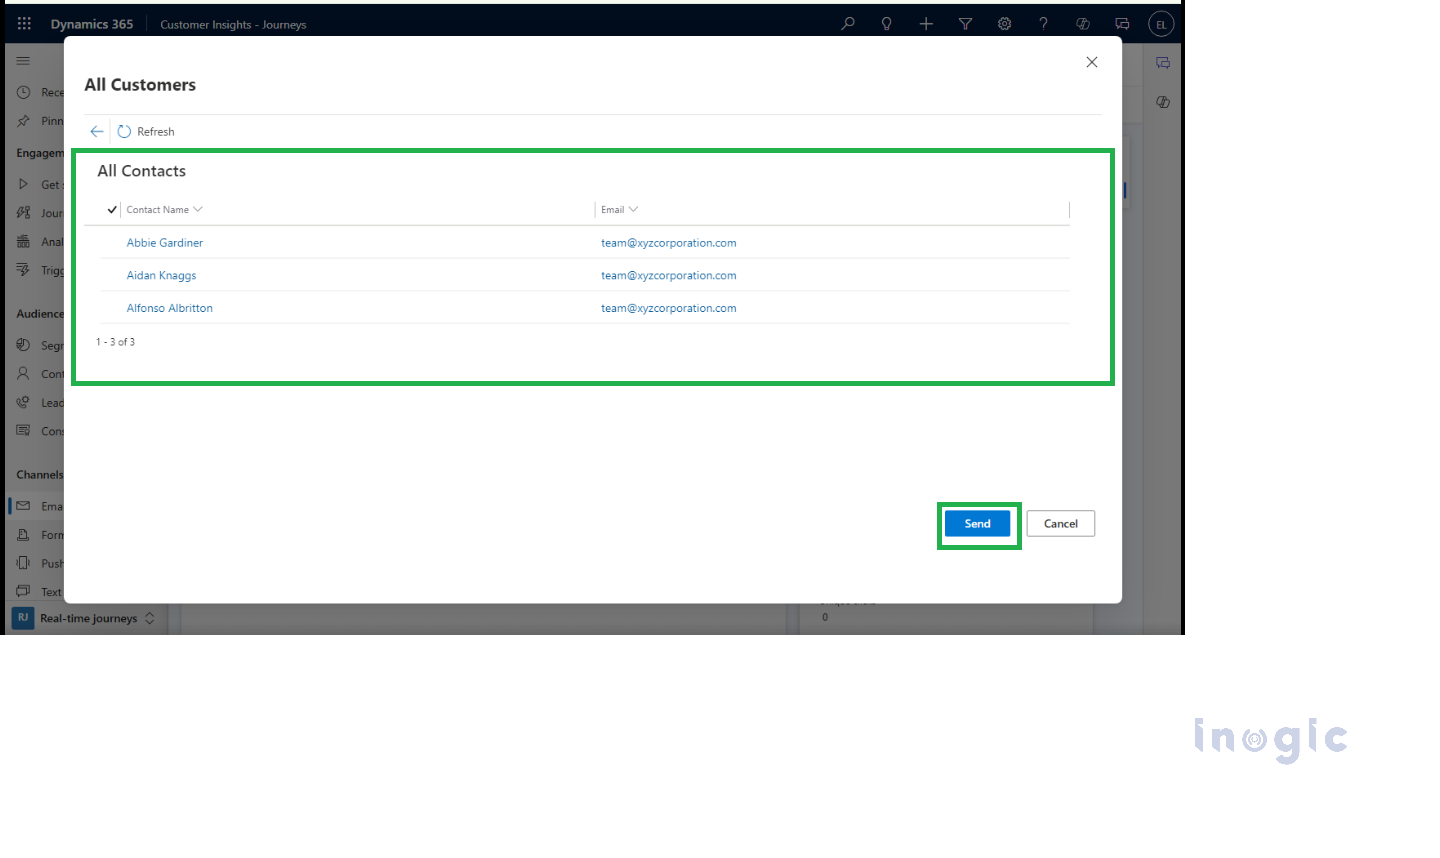Click the help question mark icon

click(x=1043, y=24)
